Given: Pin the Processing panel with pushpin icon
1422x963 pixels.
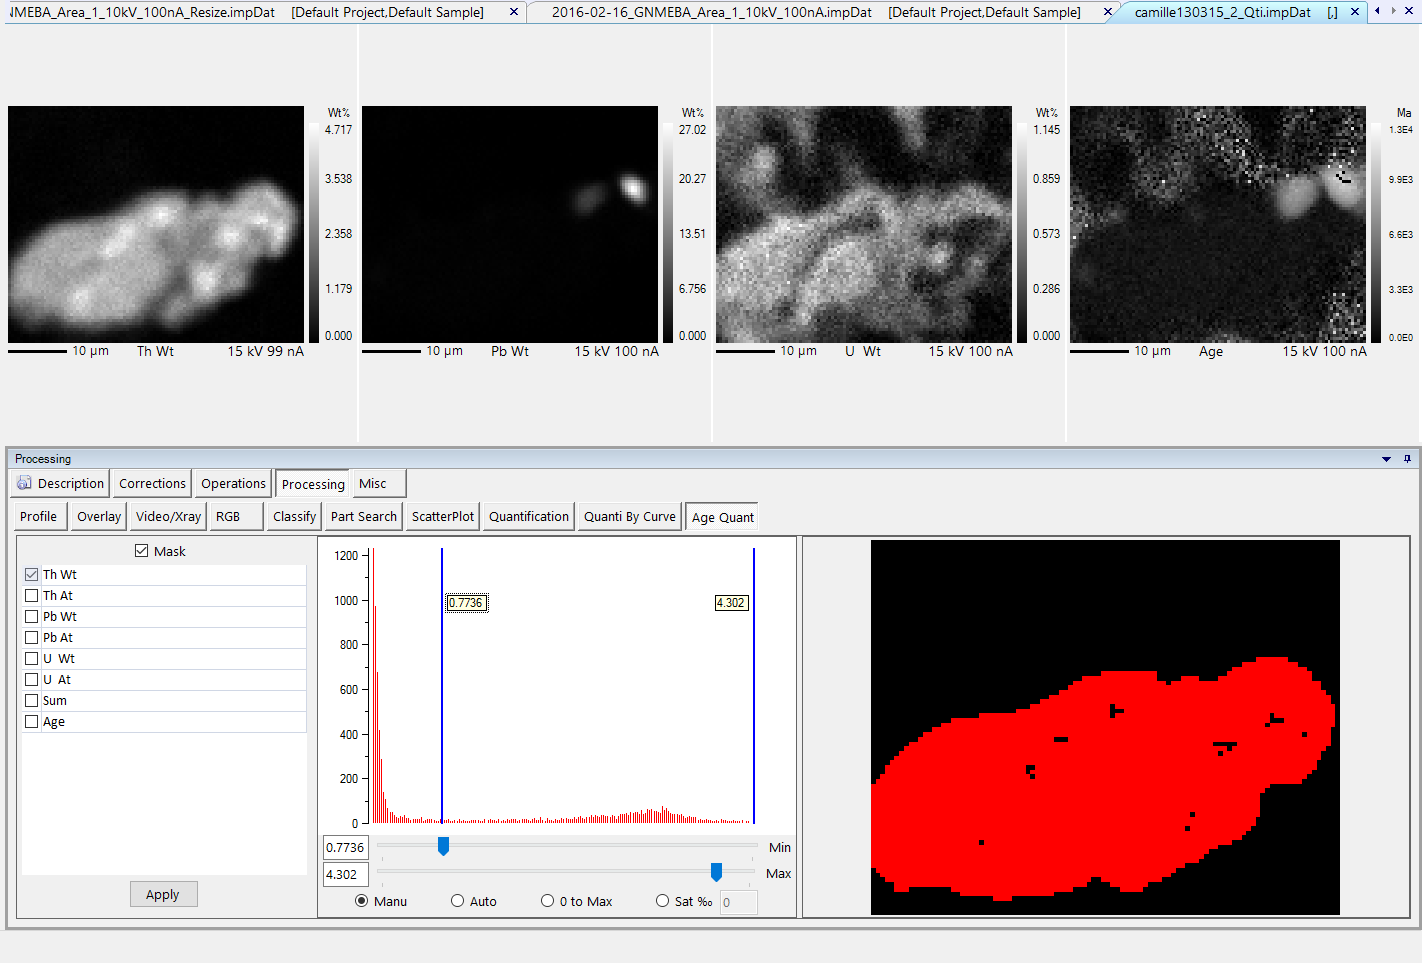Looking at the screenshot, I should (1407, 459).
